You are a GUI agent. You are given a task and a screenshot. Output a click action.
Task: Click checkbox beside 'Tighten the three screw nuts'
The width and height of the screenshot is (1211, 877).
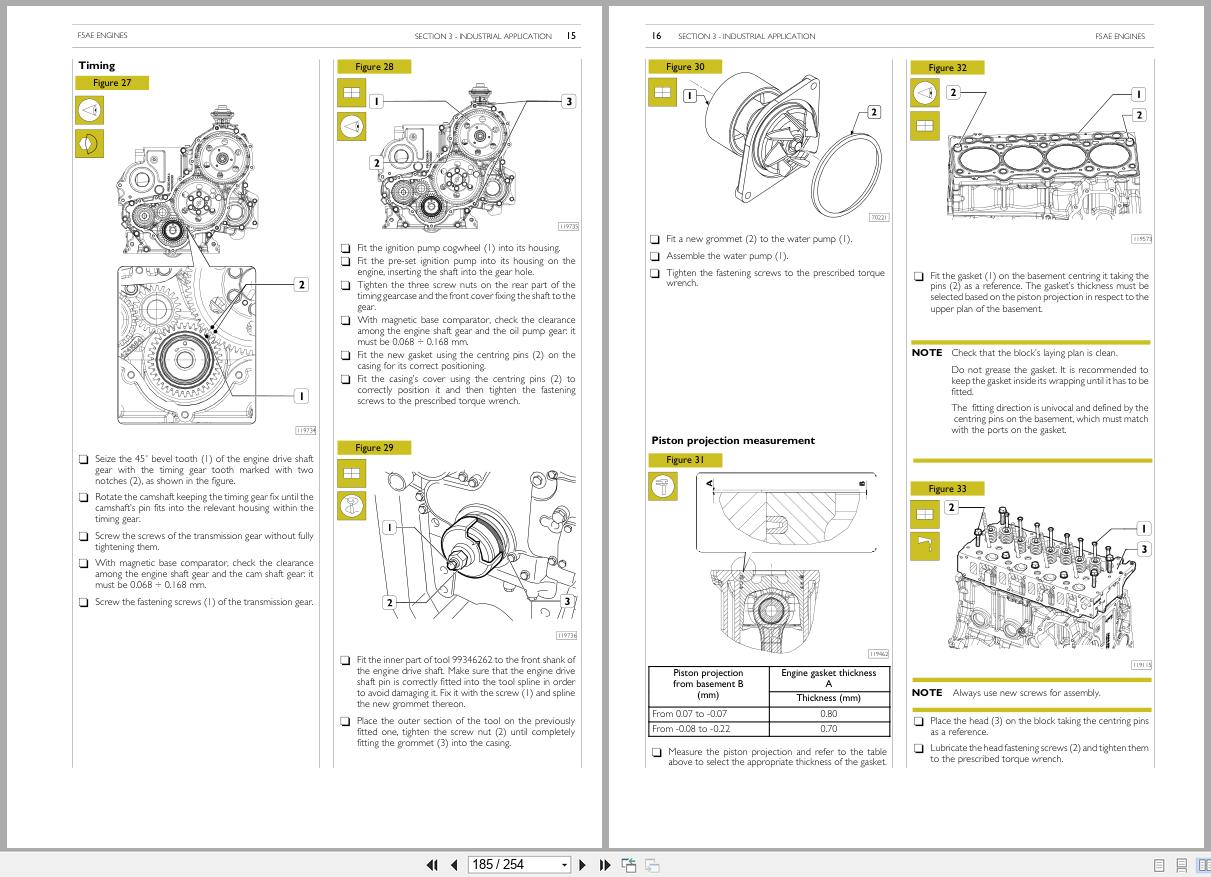tap(346, 285)
